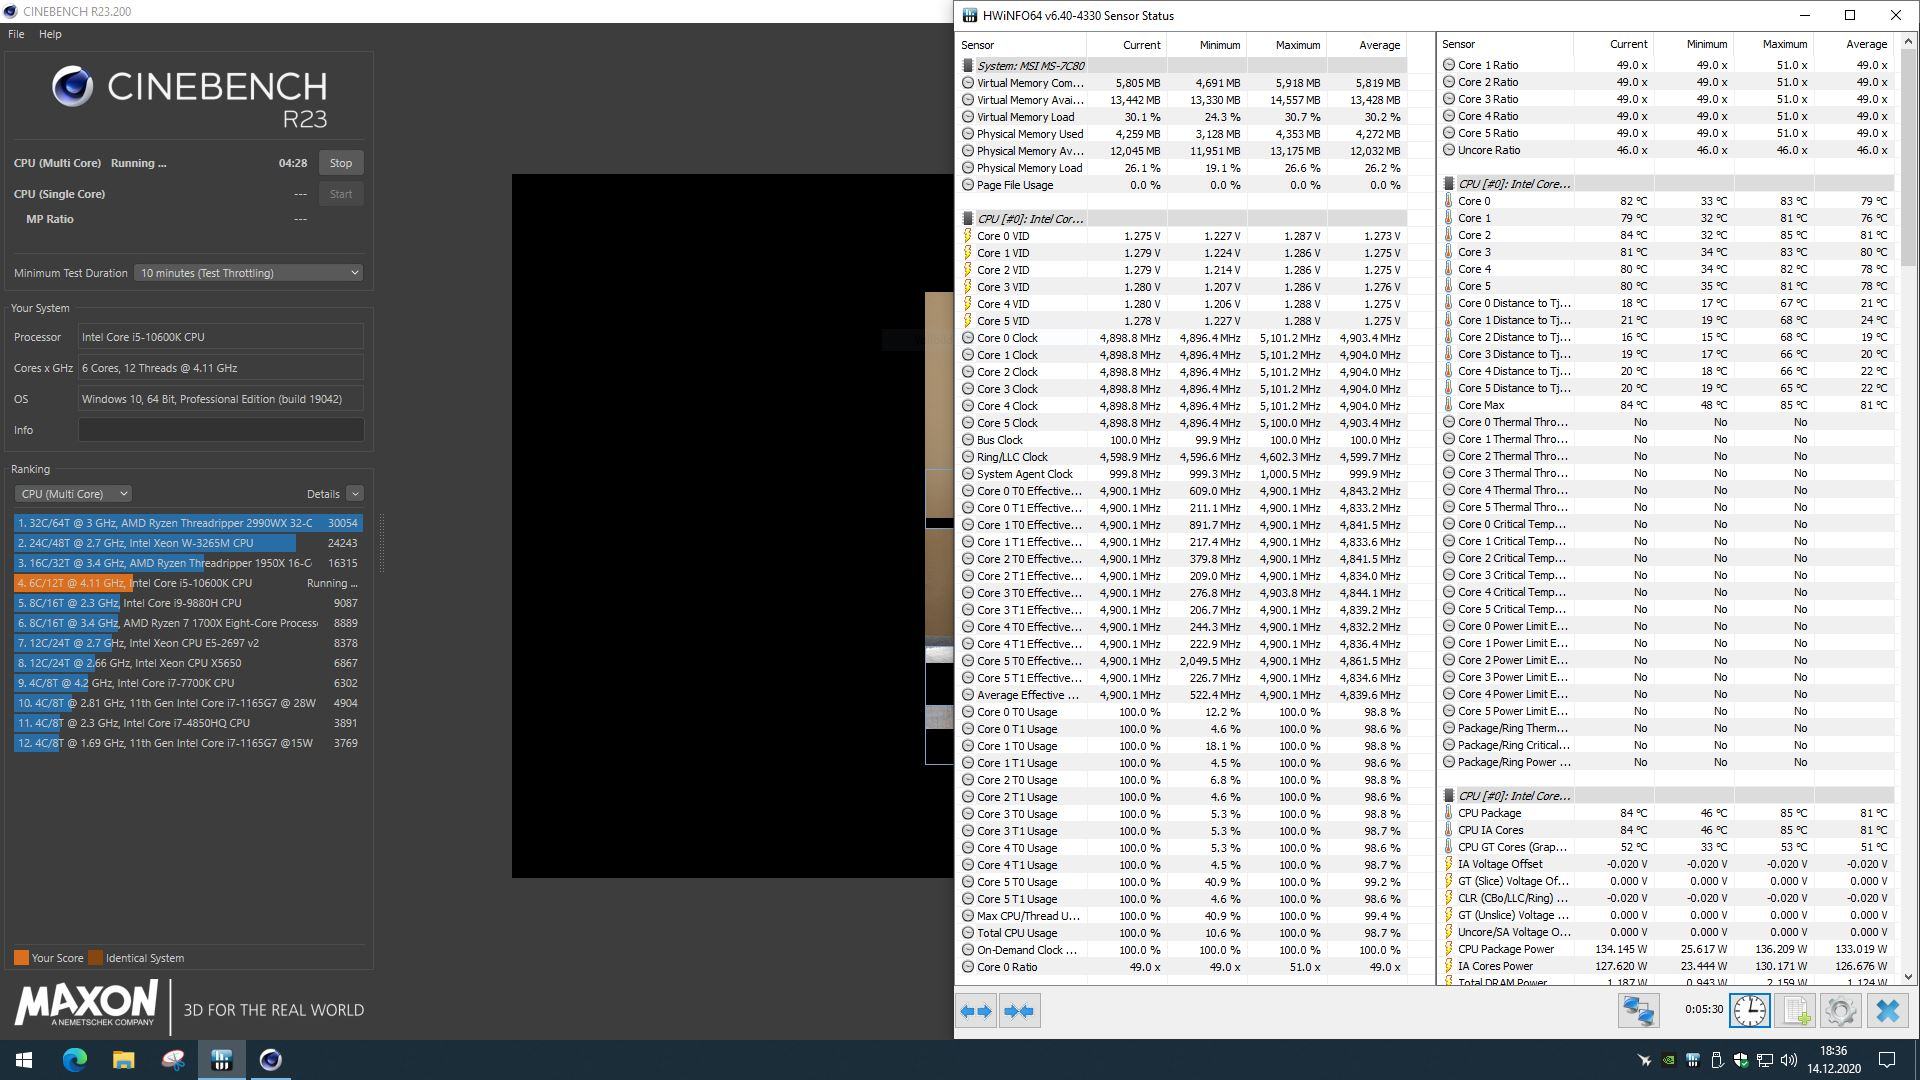Launch Microsoft Edge from the taskbar
This screenshot has height=1080, width=1920.
(75, 1060)
